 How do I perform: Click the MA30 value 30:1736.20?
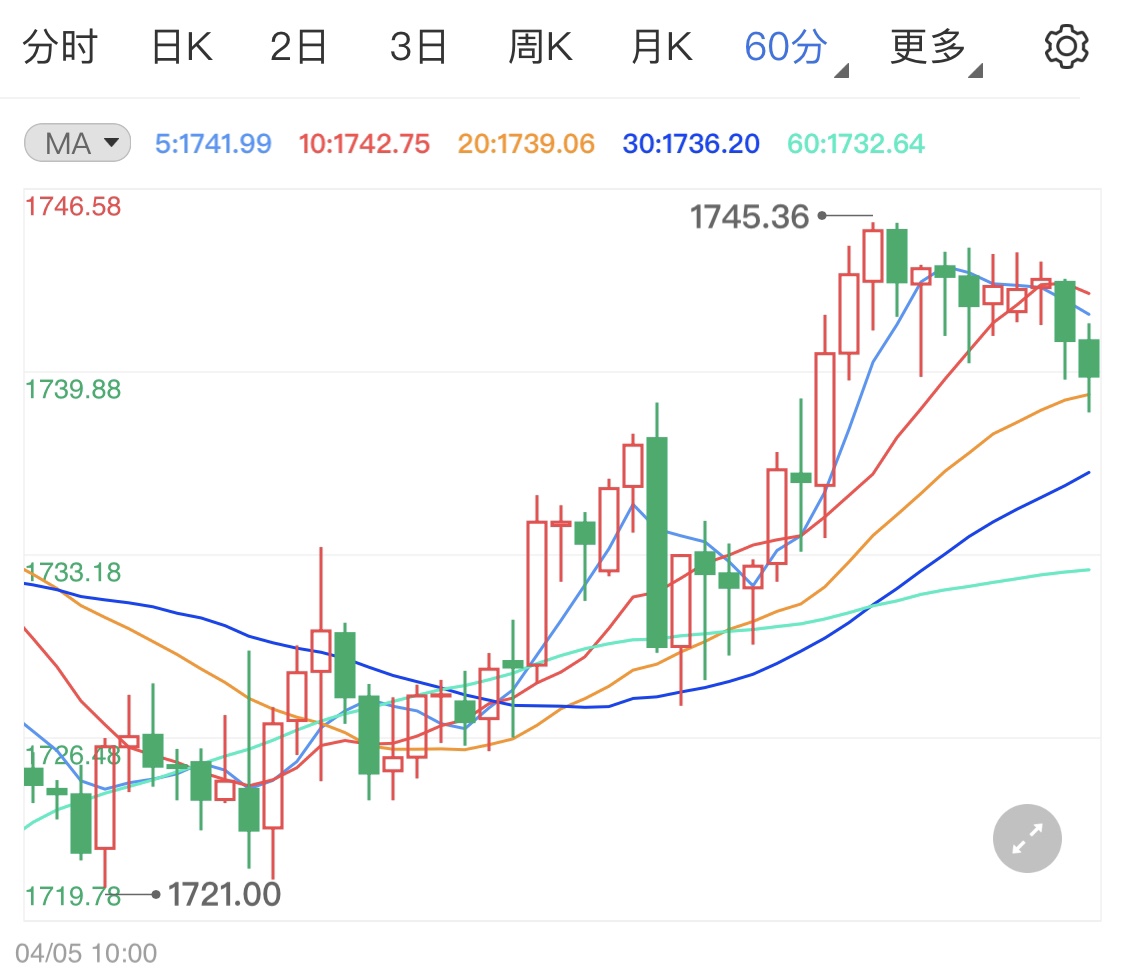[691, 144]
